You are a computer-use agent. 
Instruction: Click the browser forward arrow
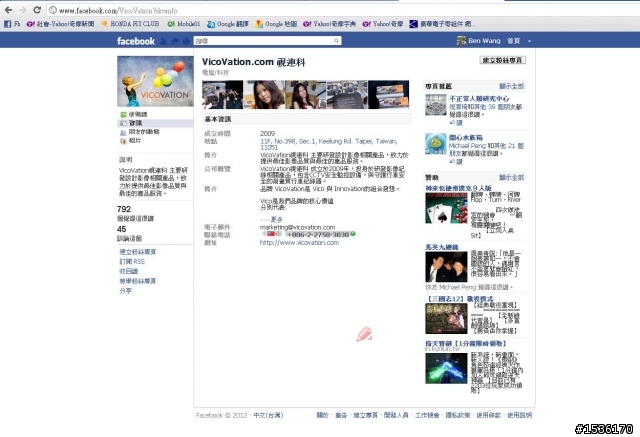pyautogui.click(x=22, y=10)
